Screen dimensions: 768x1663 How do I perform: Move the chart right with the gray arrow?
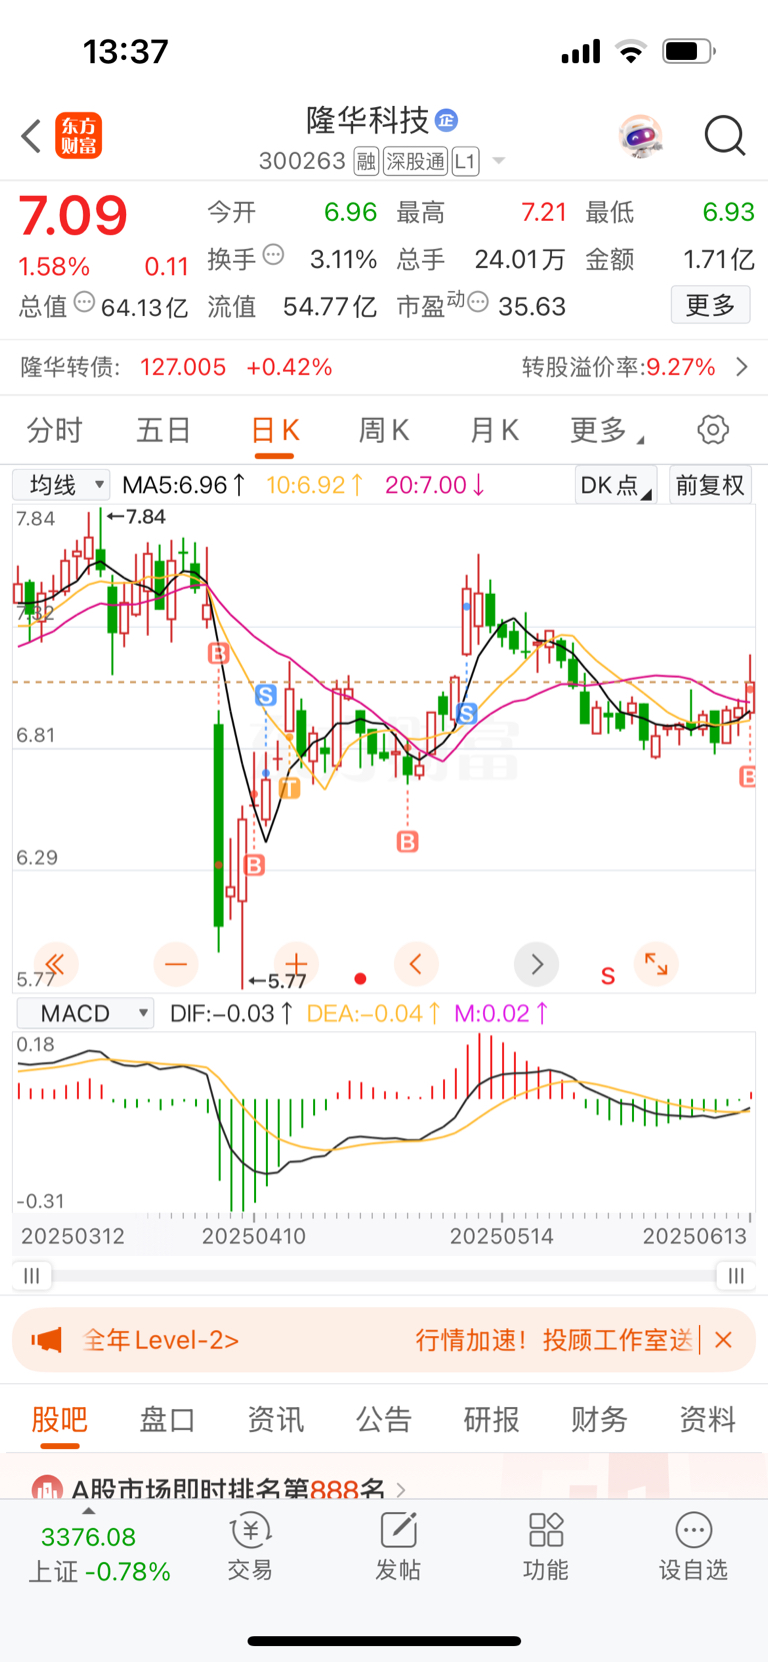536,964
